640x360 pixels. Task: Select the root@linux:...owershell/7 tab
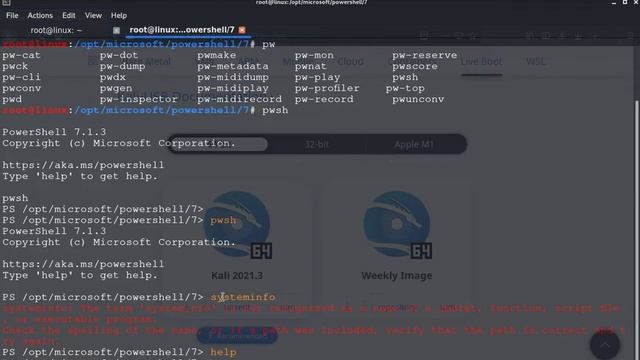click(182, 30)
